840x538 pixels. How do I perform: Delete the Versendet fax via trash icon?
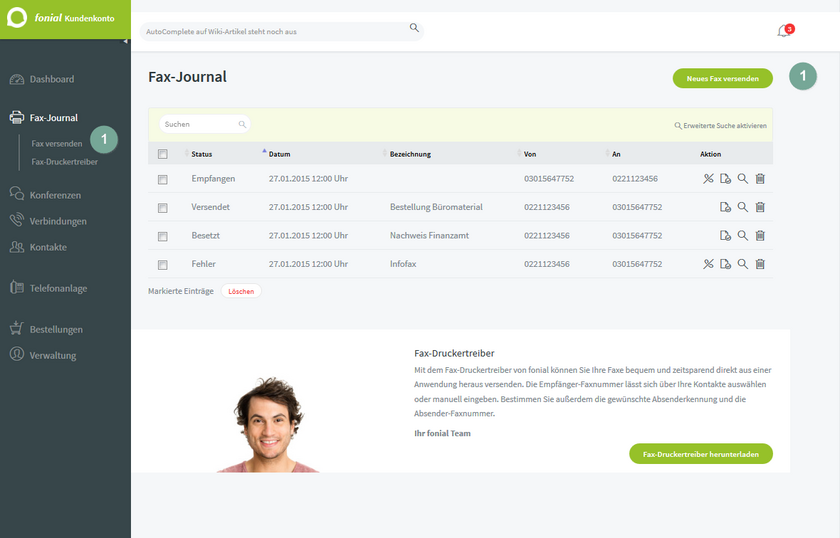pos(760,207)
